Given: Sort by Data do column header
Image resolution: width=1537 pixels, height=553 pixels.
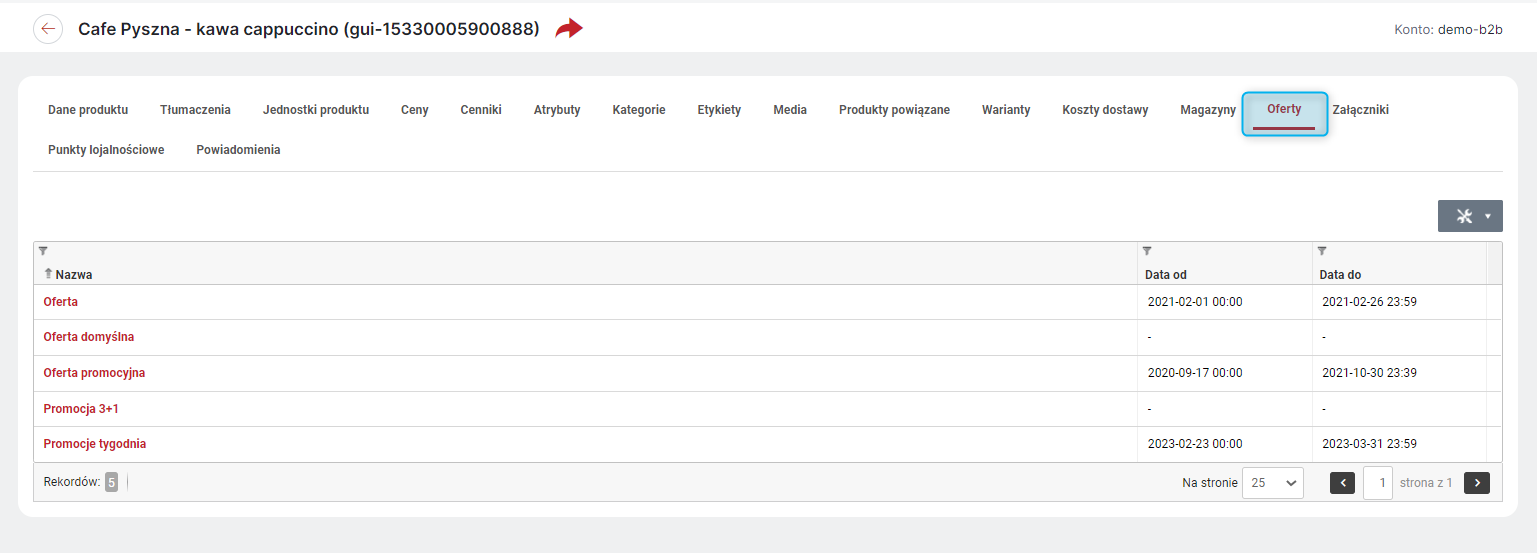Looking at the screenshot, I should pyautogui.click(x=1340, y=274).
